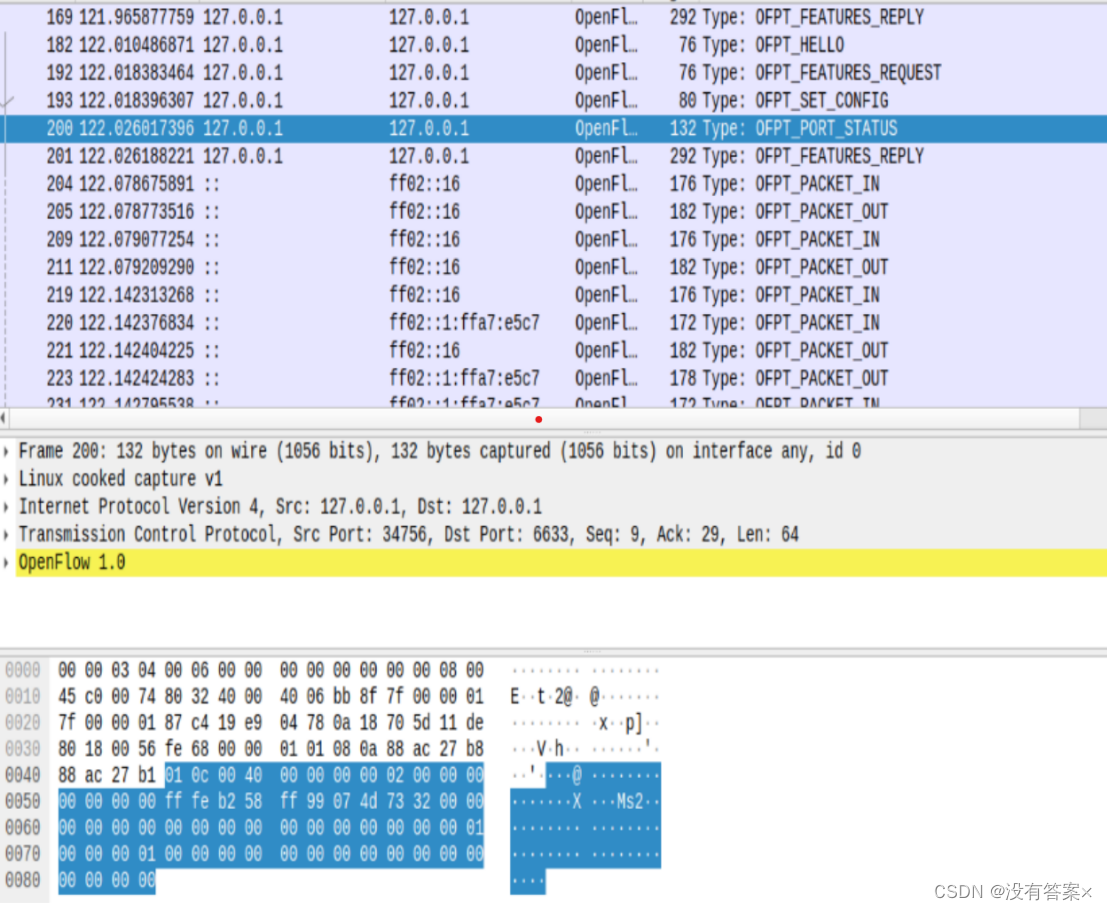Screen dimensions: 1107x910
Task: Expand the Internet Protocol Version 4 section
Action: (x=8, y=506)
